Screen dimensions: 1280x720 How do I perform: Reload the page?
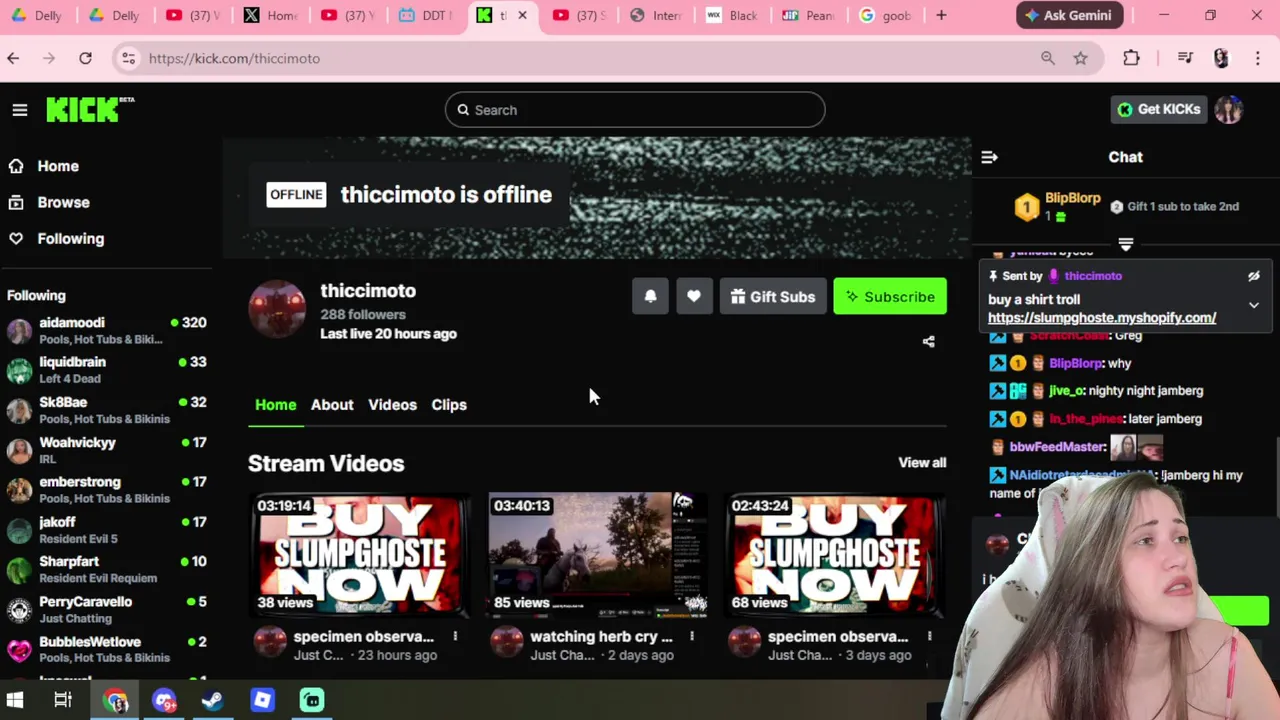(85, 58)
